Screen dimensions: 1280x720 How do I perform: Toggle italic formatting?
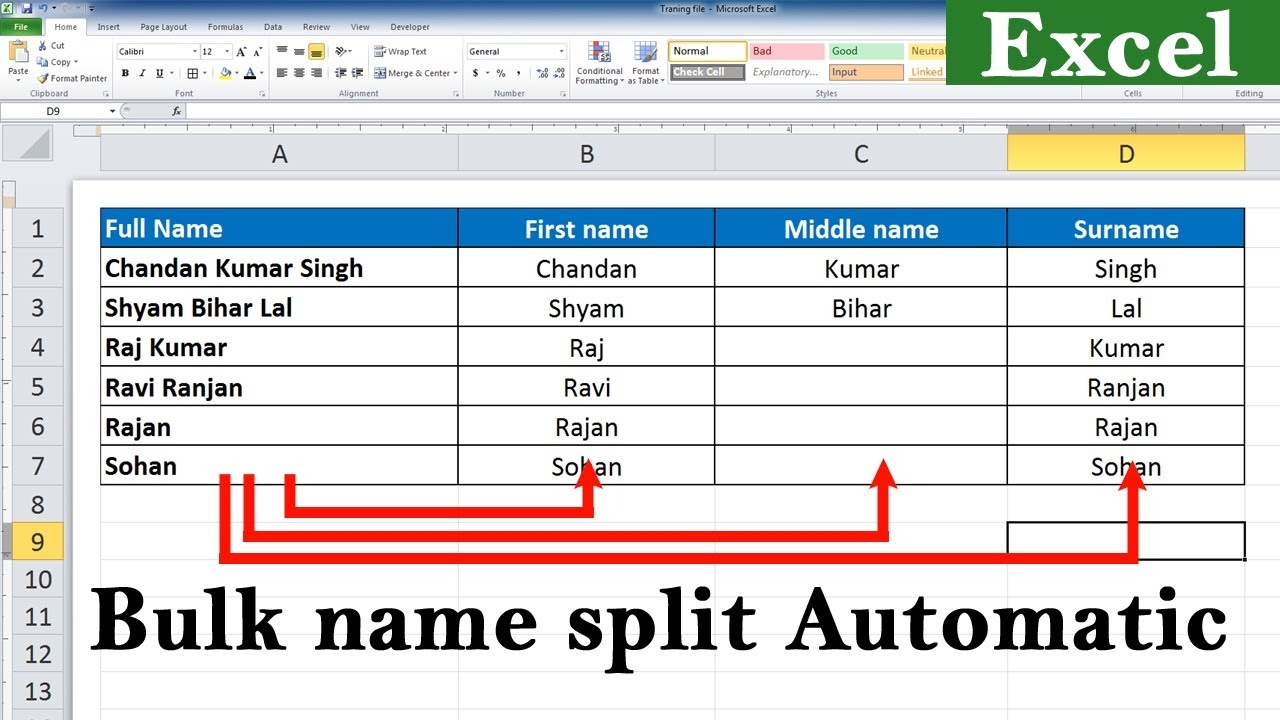point(142,73)
